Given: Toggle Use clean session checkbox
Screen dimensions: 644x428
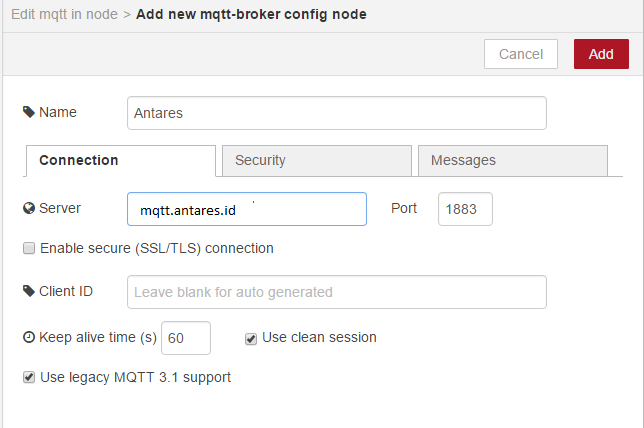Looking at the screenshot, I should 251,338.
